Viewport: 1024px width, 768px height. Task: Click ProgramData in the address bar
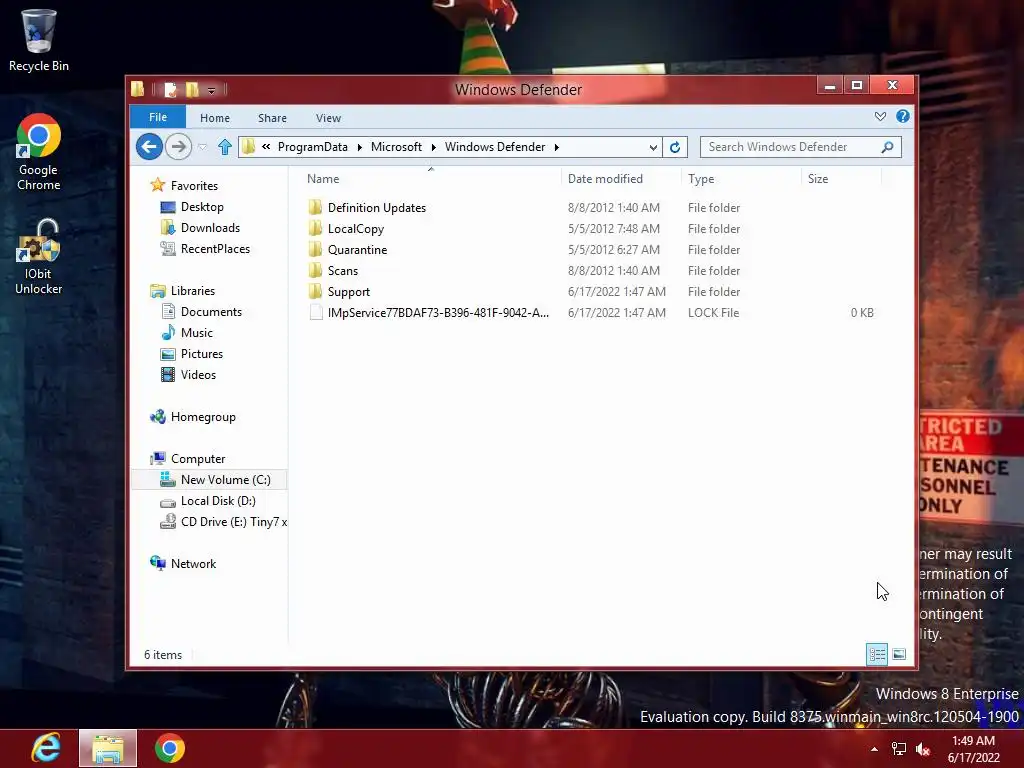312,147
